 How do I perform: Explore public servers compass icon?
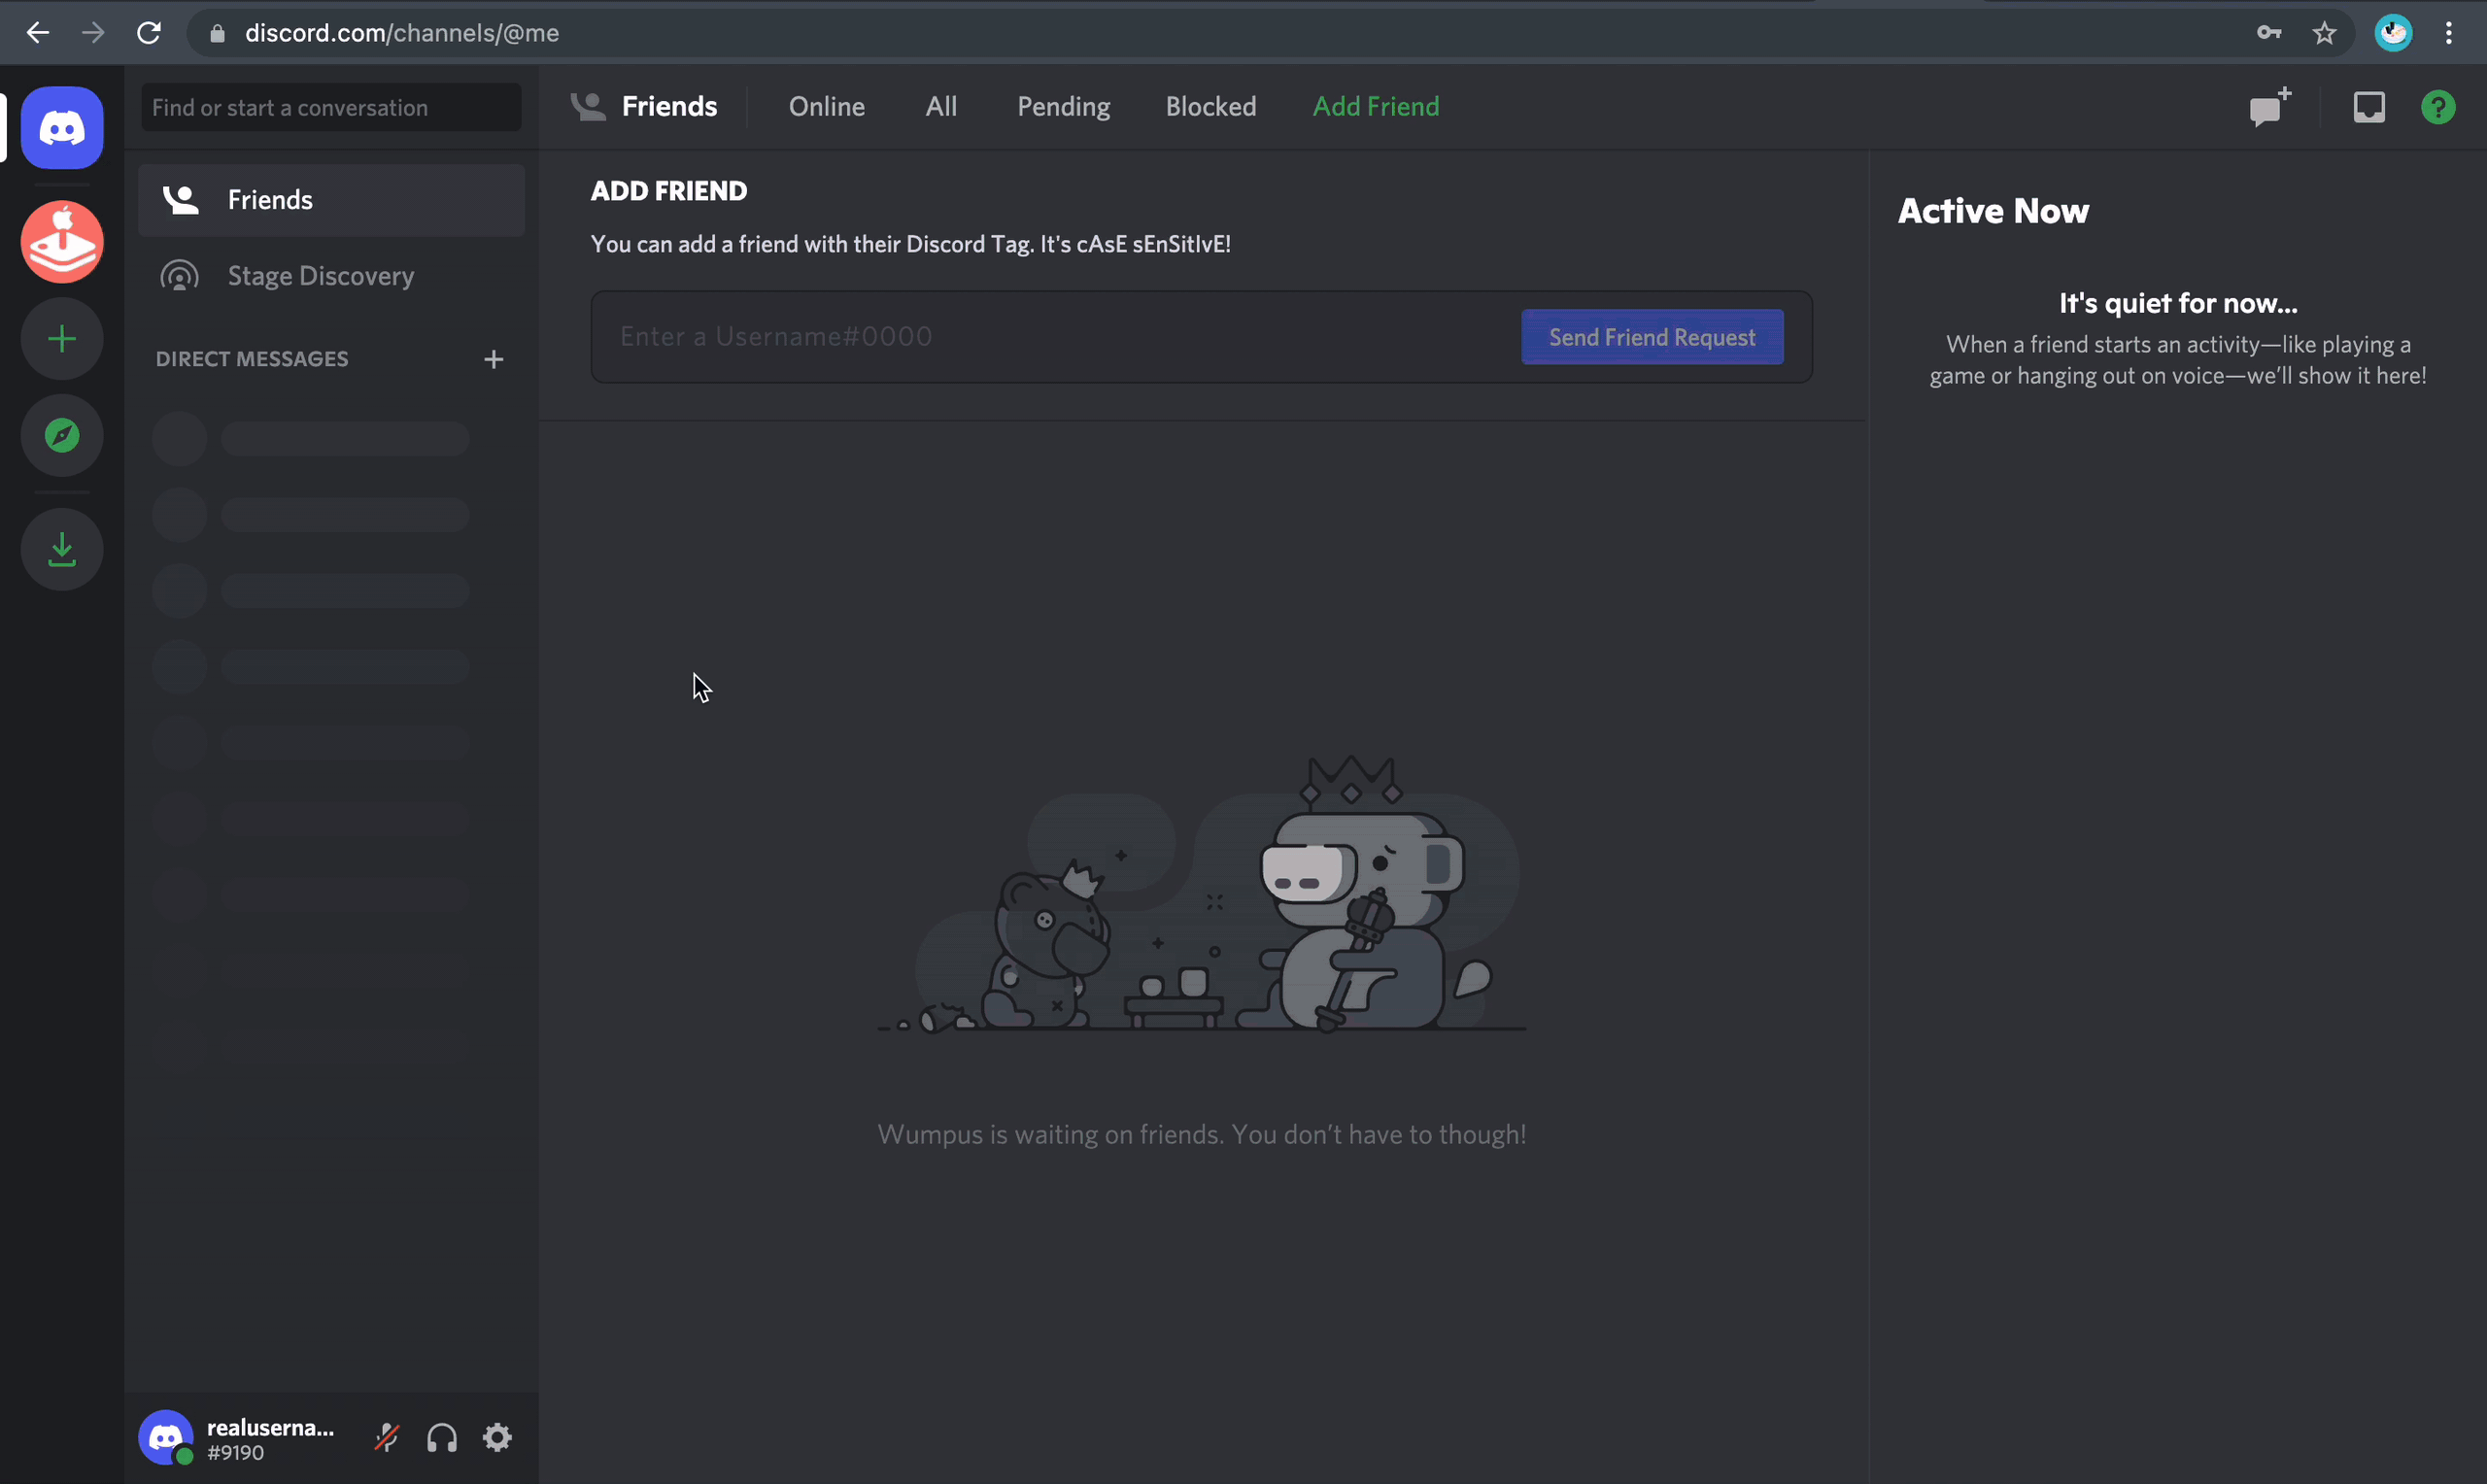(62, 435)
